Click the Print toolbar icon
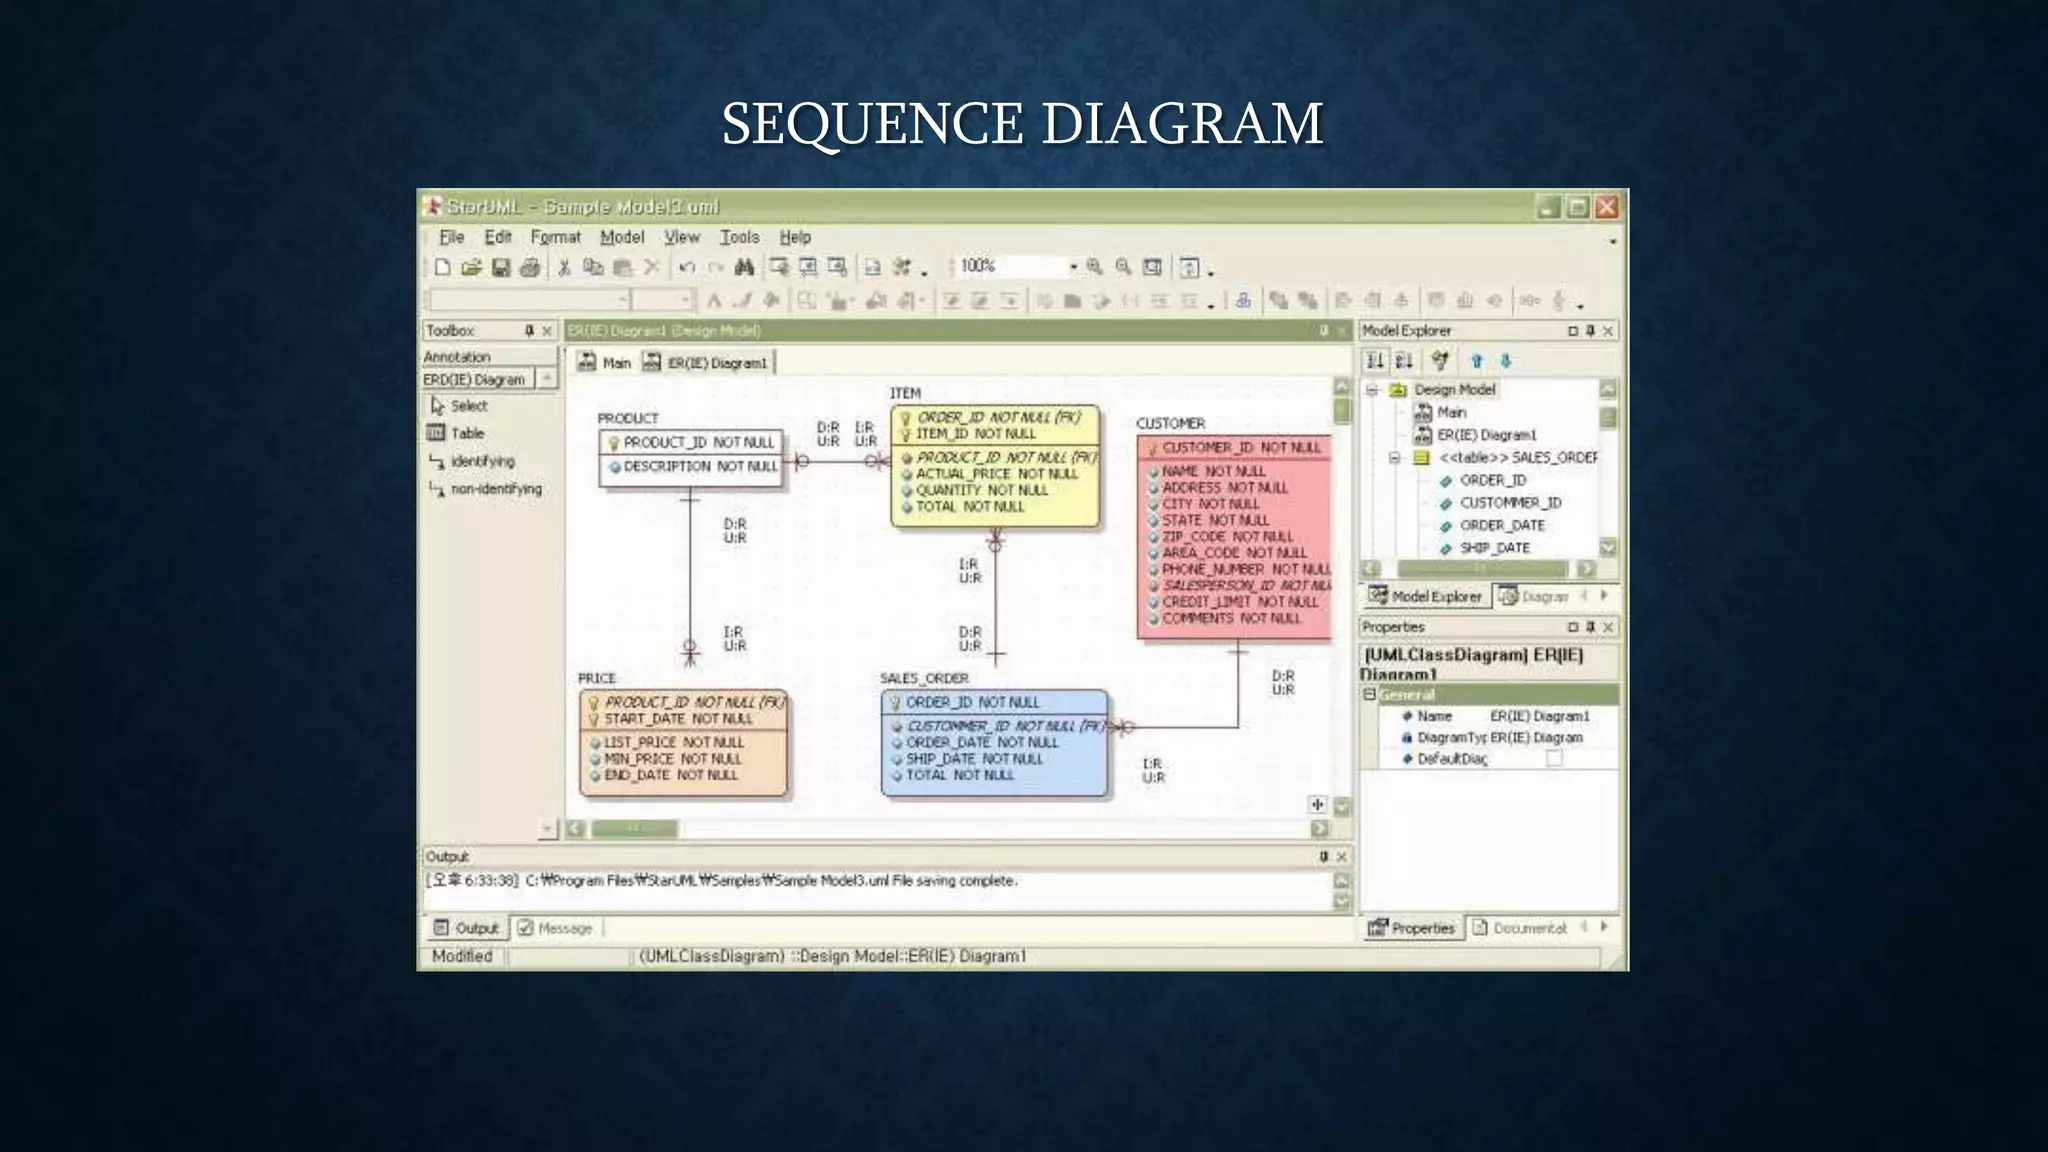This screenshot has width=2048, height=1152. [530, 267]
